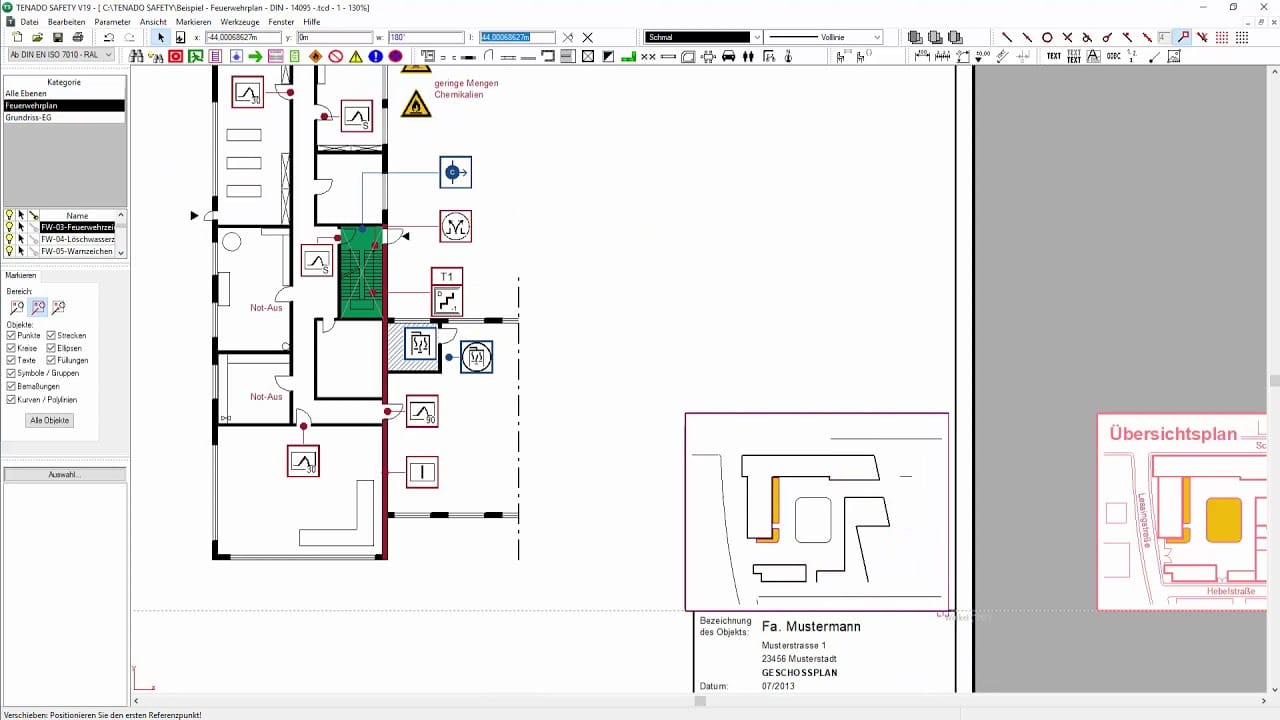This screenshot has height=720, width=1280.
Task: Click the x coordinate input field
Action: (243, 37)
